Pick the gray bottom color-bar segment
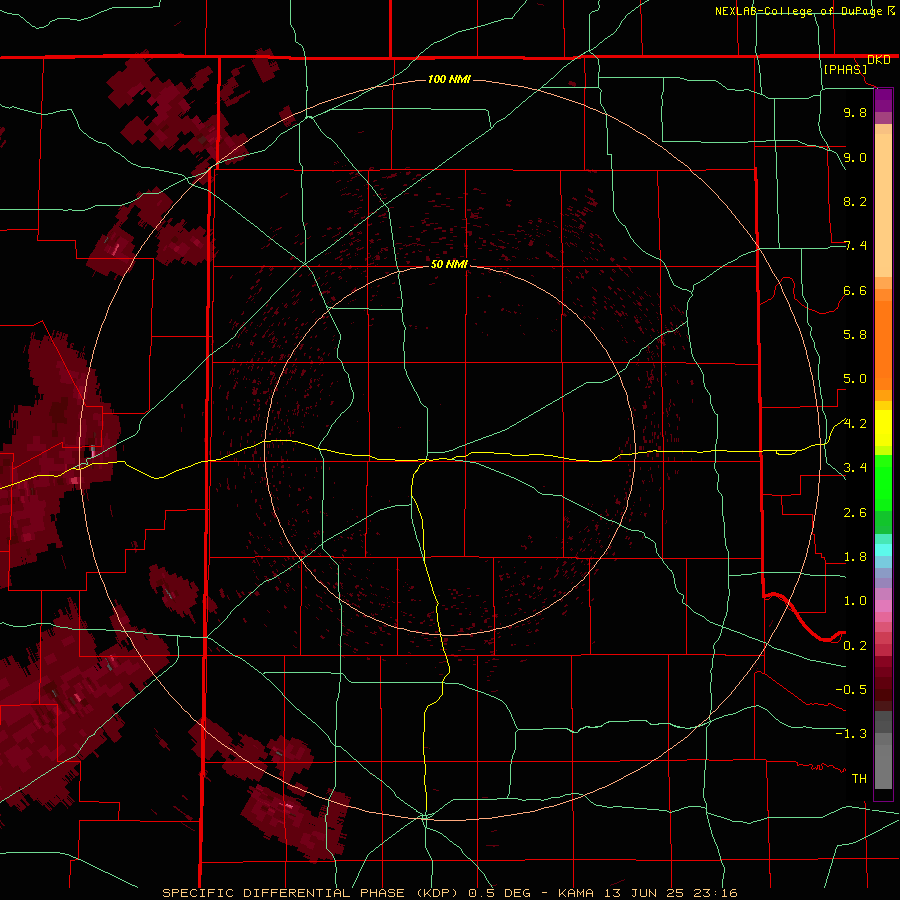900x900 pixels. (883, 766)
